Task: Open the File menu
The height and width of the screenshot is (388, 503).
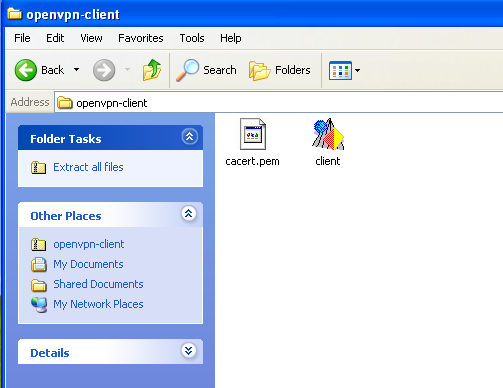Action: tap(22, 38)
